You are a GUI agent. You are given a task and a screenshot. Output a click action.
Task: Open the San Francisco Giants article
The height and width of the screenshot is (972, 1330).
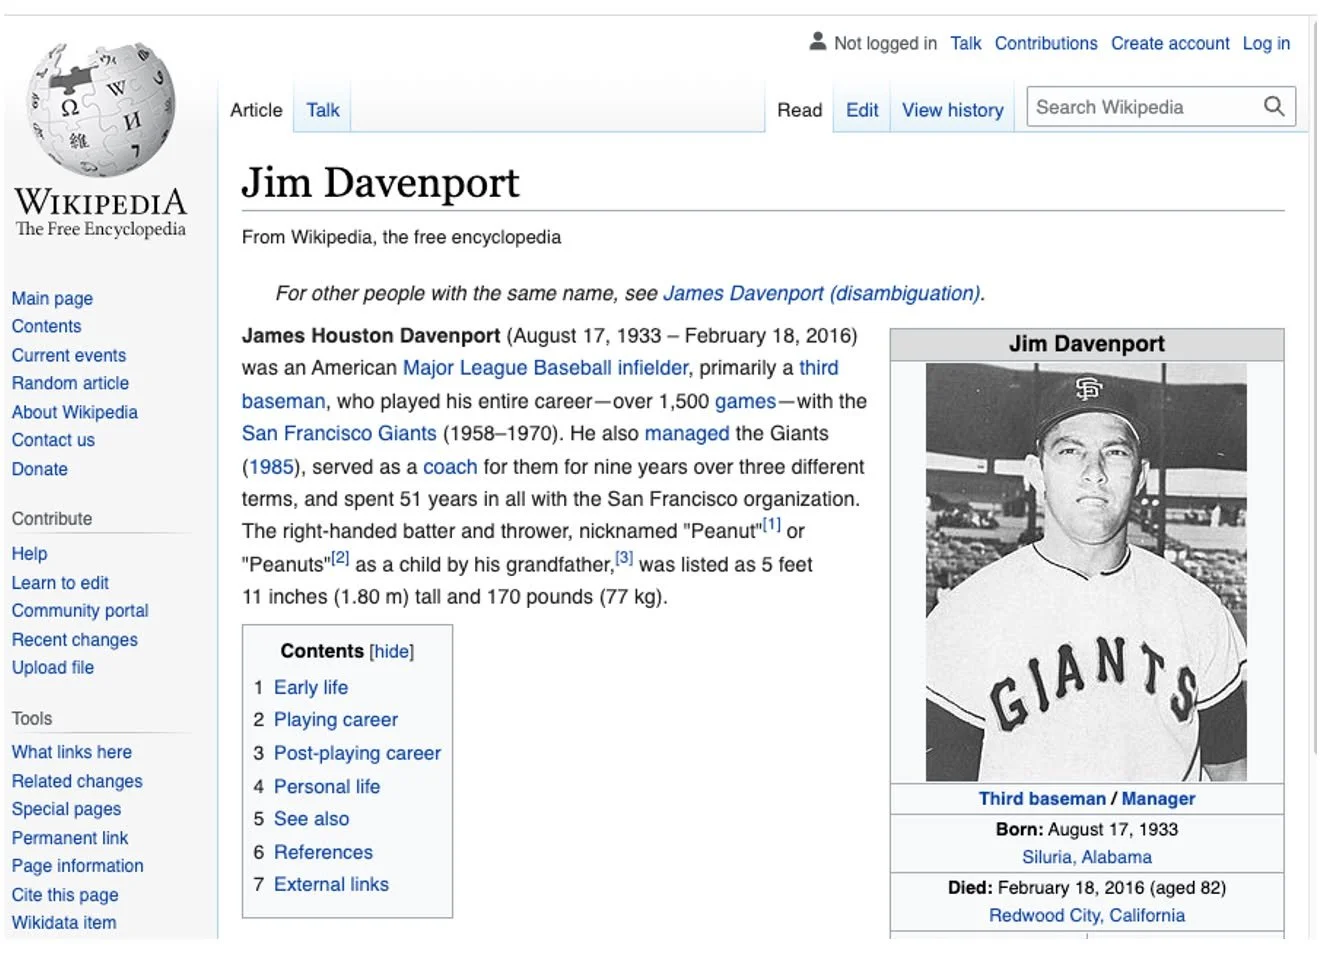pyautogui.click(x=340, y=433)
